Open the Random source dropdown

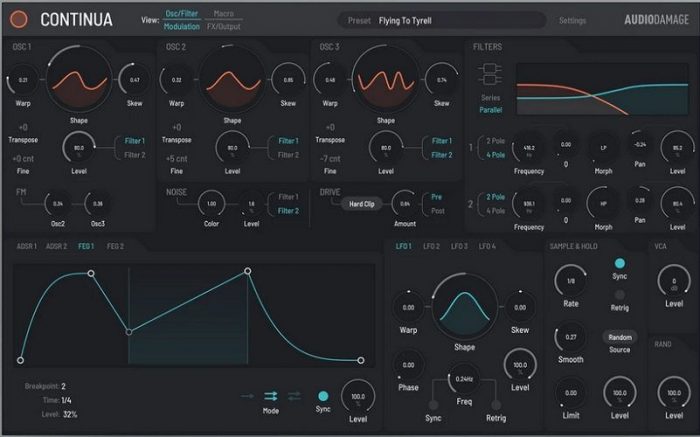[619, 338]
